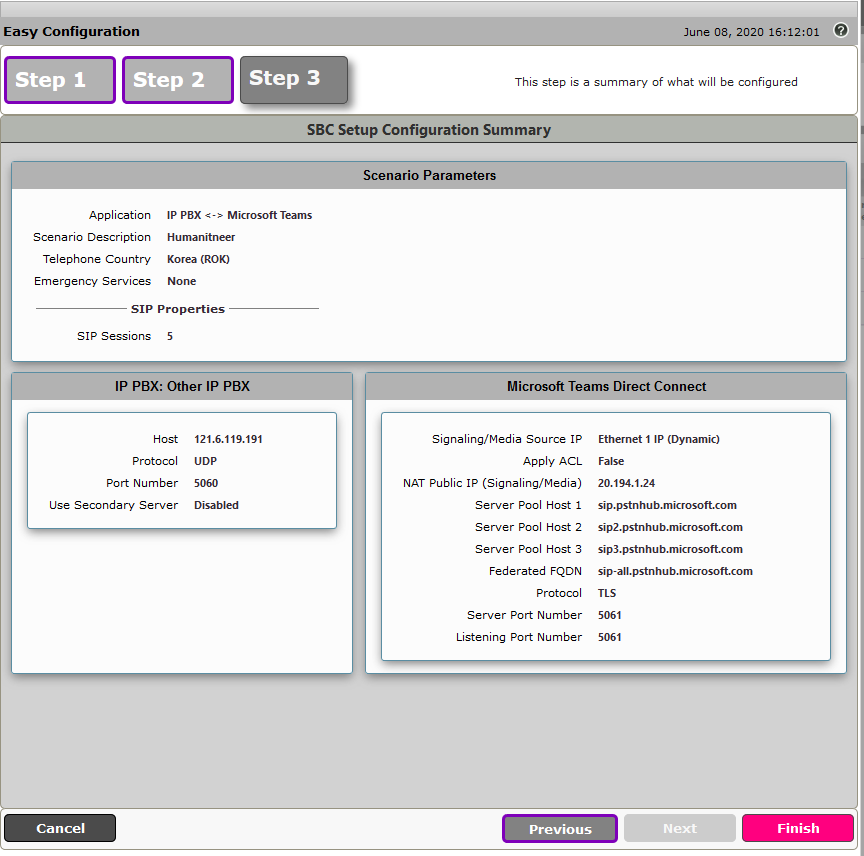Click the Previous button
Viewport: 864px width, 856px height.
[560, 828]
